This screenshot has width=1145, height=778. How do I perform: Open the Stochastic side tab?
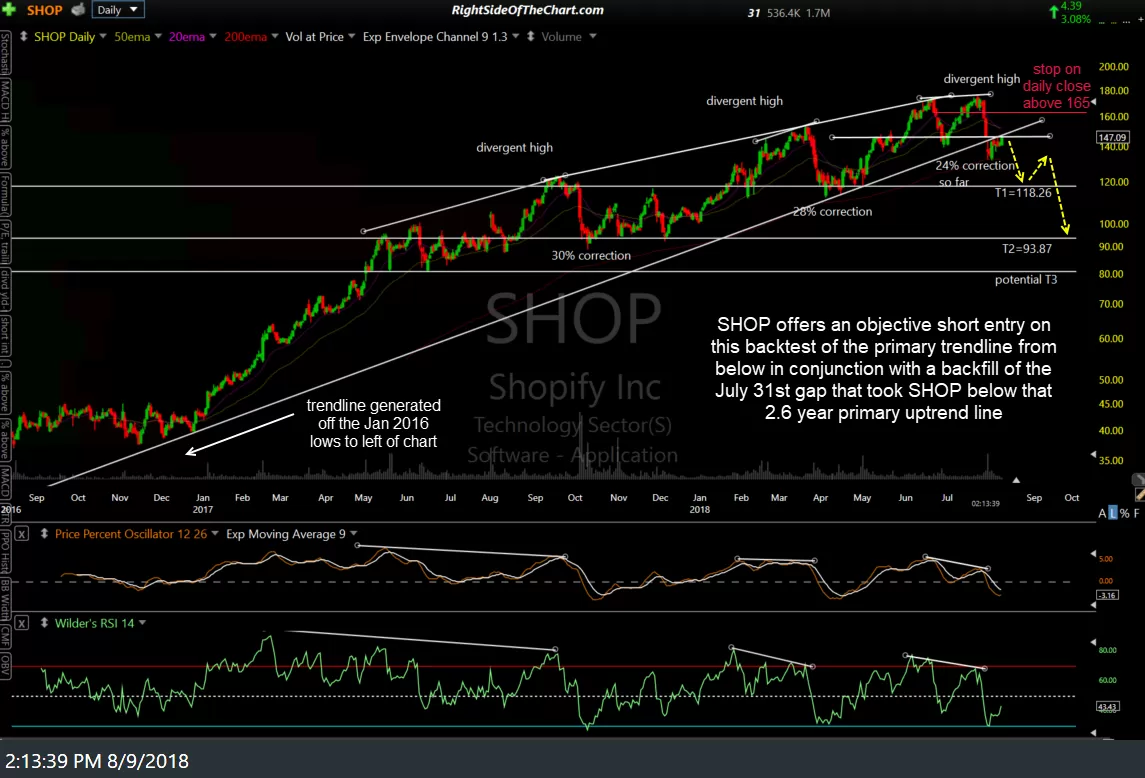[x=5, y=53]
